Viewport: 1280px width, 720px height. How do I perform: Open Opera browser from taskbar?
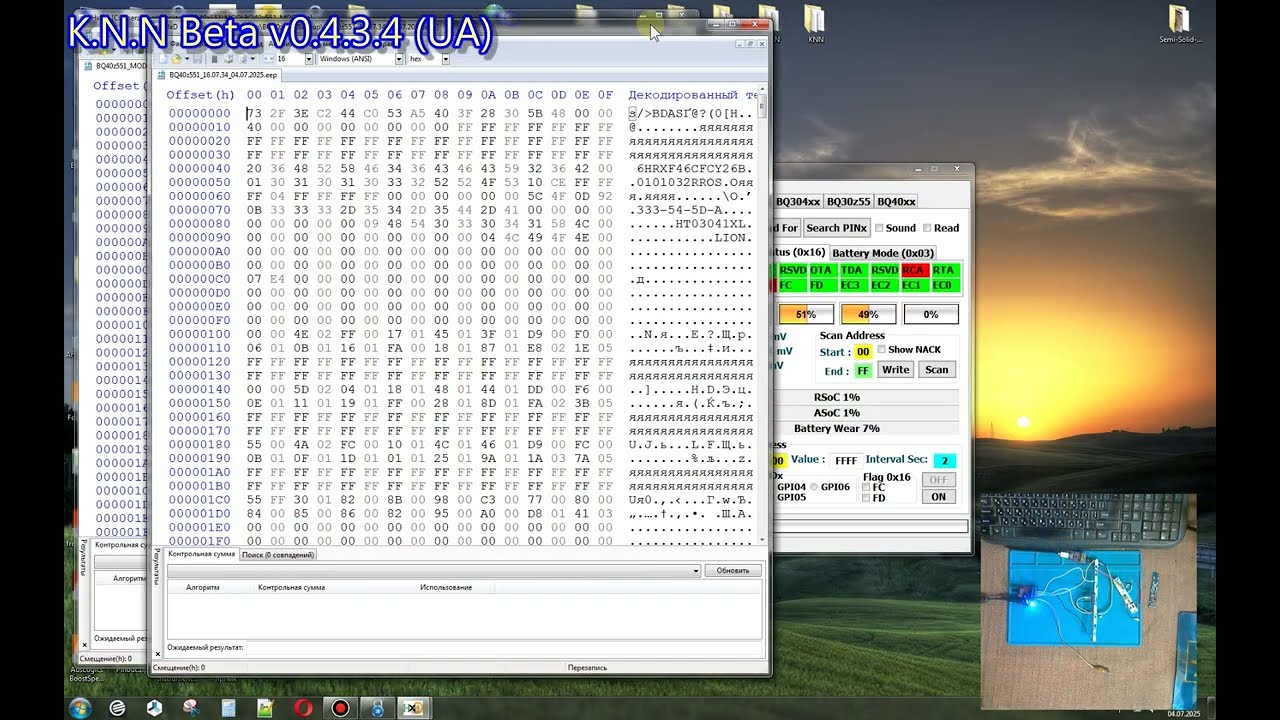[303, 708]
